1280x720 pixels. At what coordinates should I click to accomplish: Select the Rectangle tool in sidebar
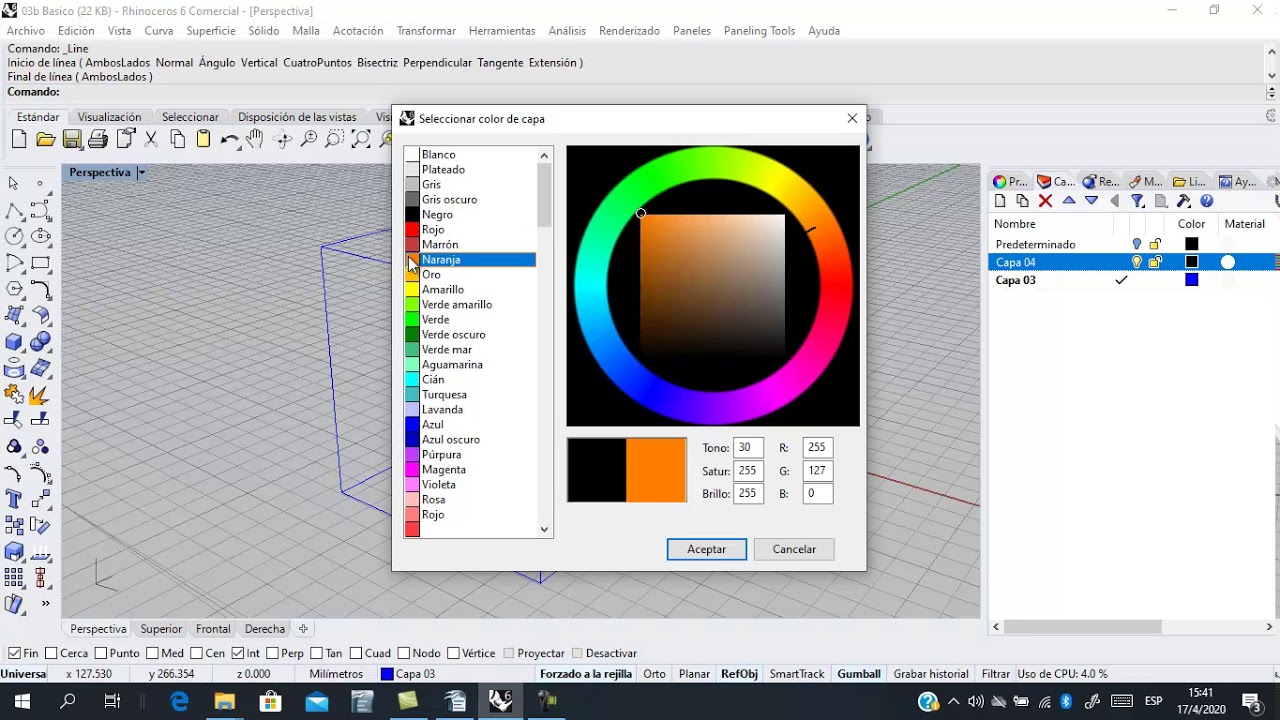tap(41, 263)
